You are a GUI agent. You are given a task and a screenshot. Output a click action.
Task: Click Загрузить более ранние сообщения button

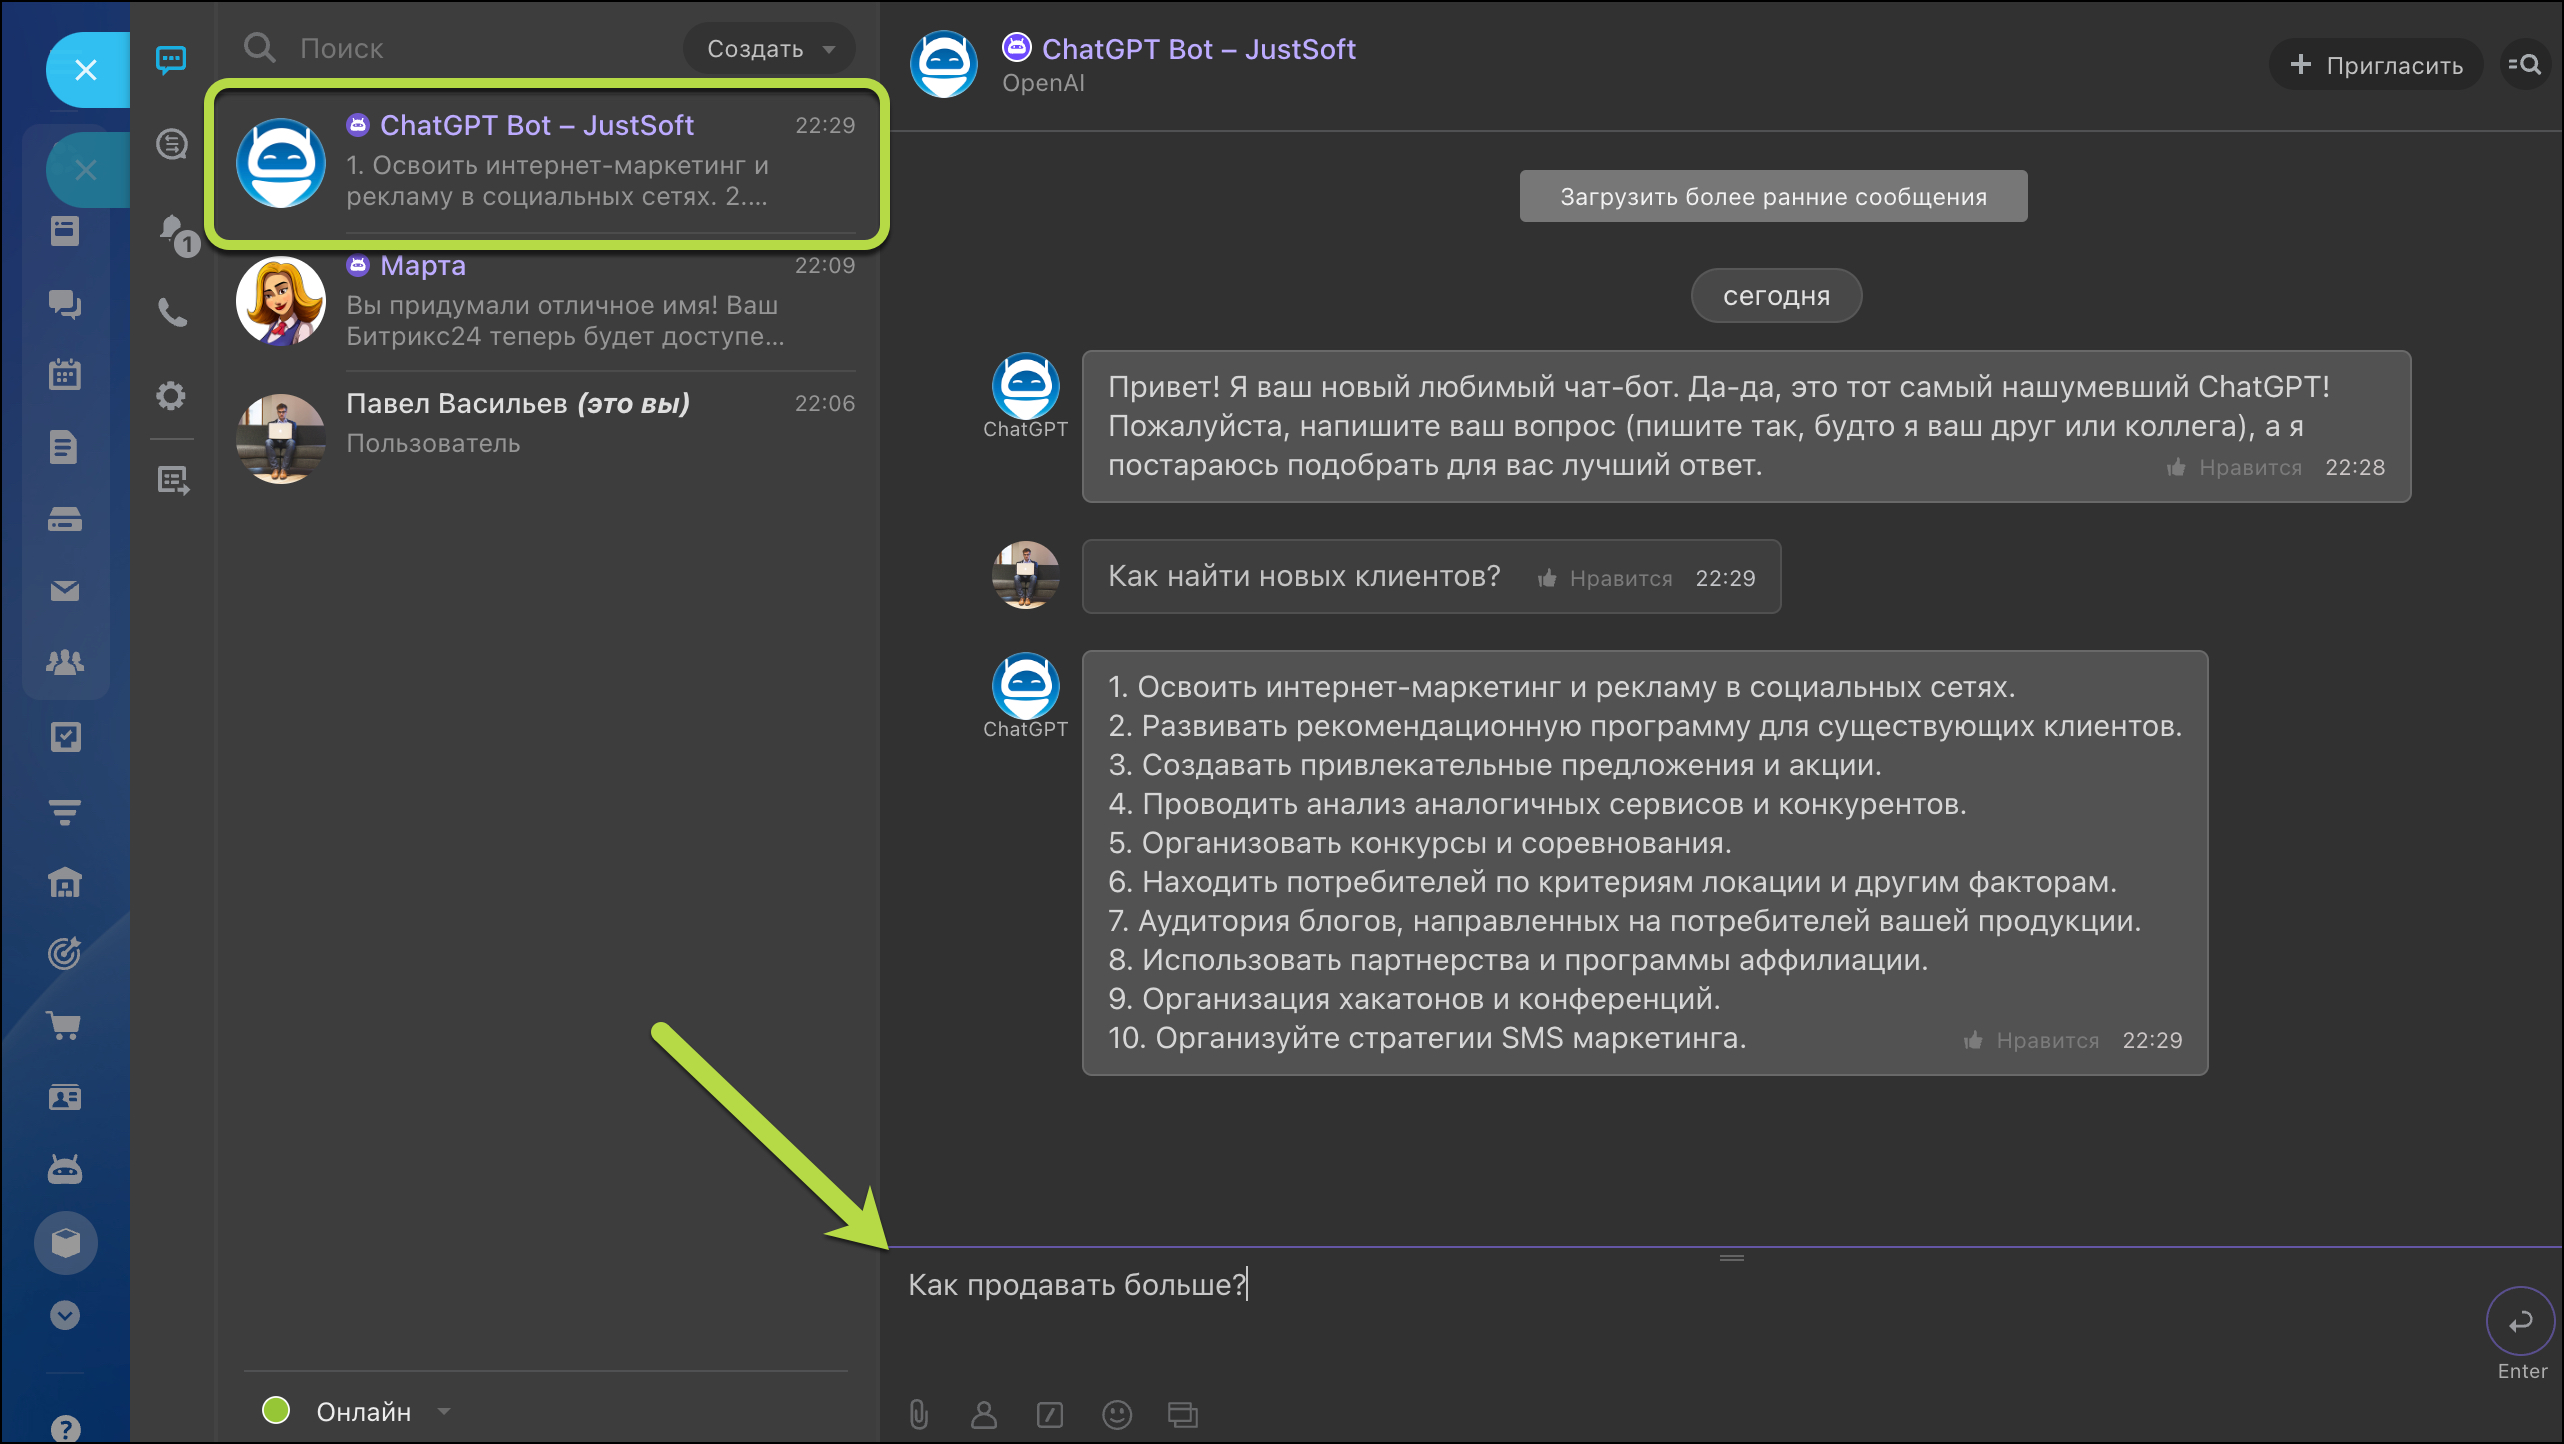coord(1773,196)
